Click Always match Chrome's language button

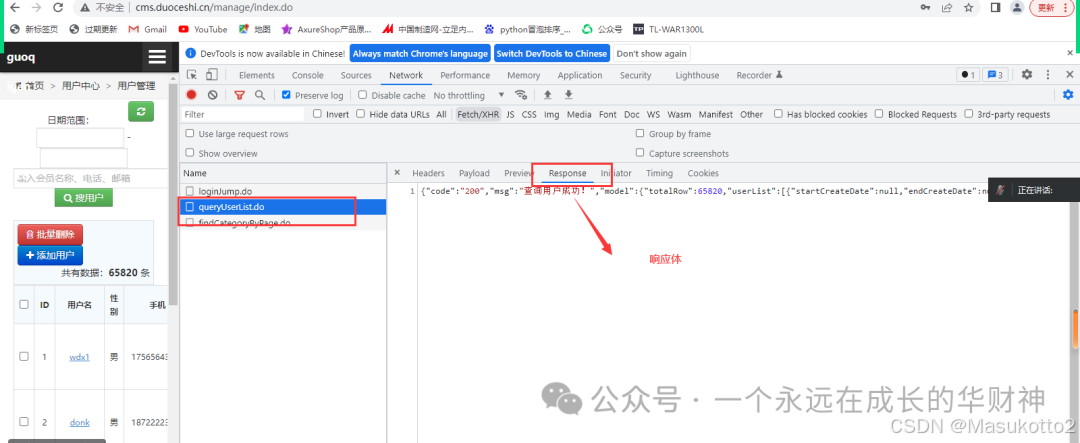pyautogui.click(x=420, y=53)
